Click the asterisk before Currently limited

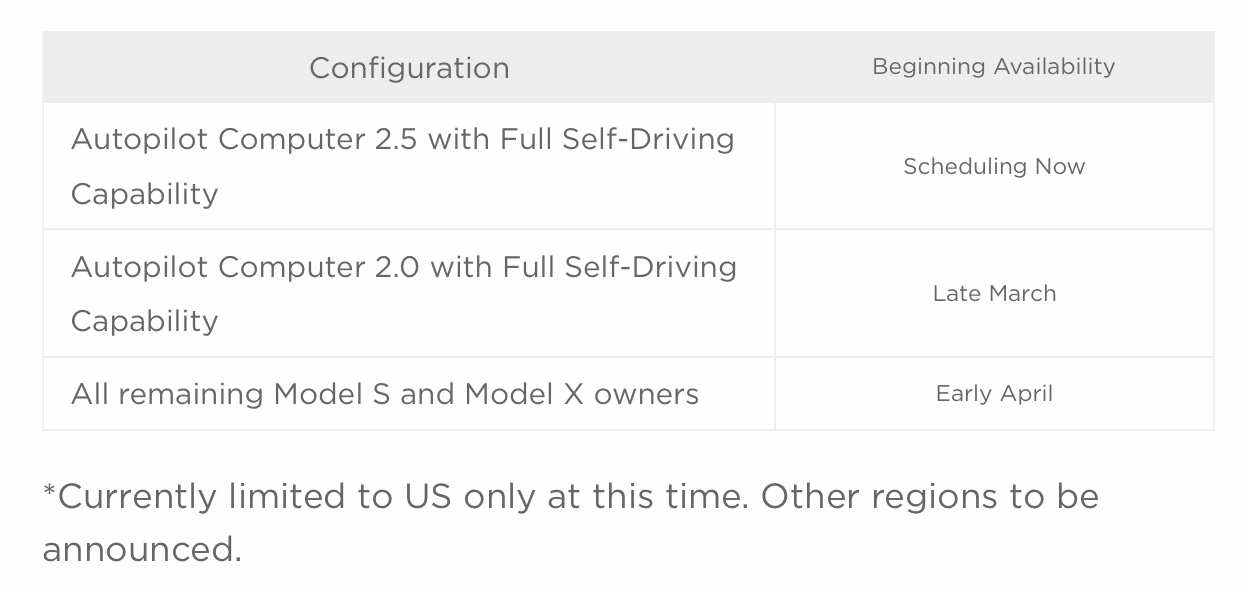(50, 491)
